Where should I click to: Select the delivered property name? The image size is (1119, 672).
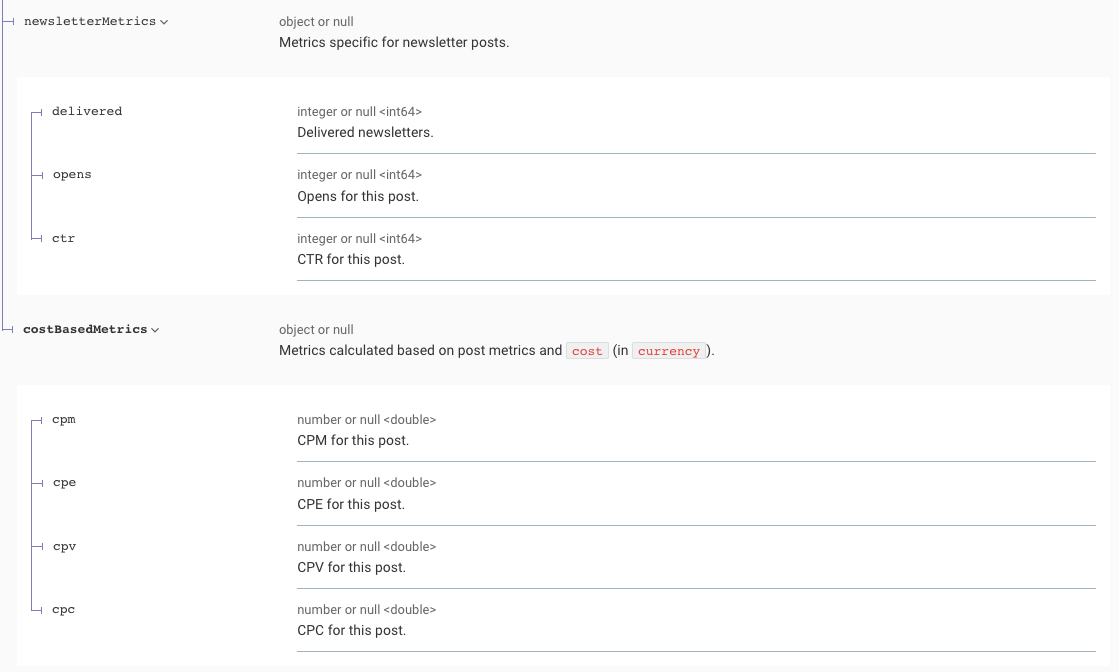tap(87, 112)
